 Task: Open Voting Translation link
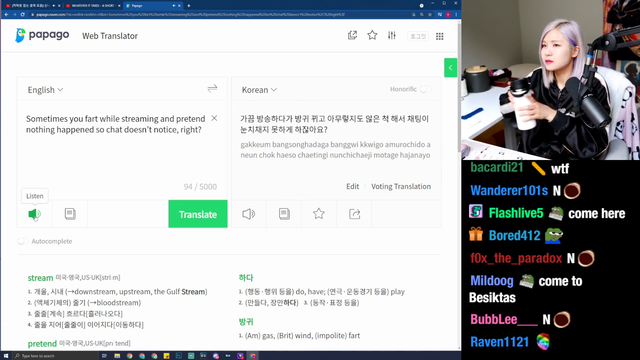(401, 187)
